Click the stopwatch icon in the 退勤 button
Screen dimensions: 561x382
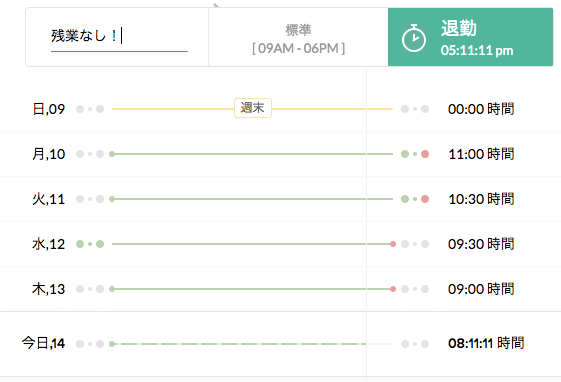[414, 38]
